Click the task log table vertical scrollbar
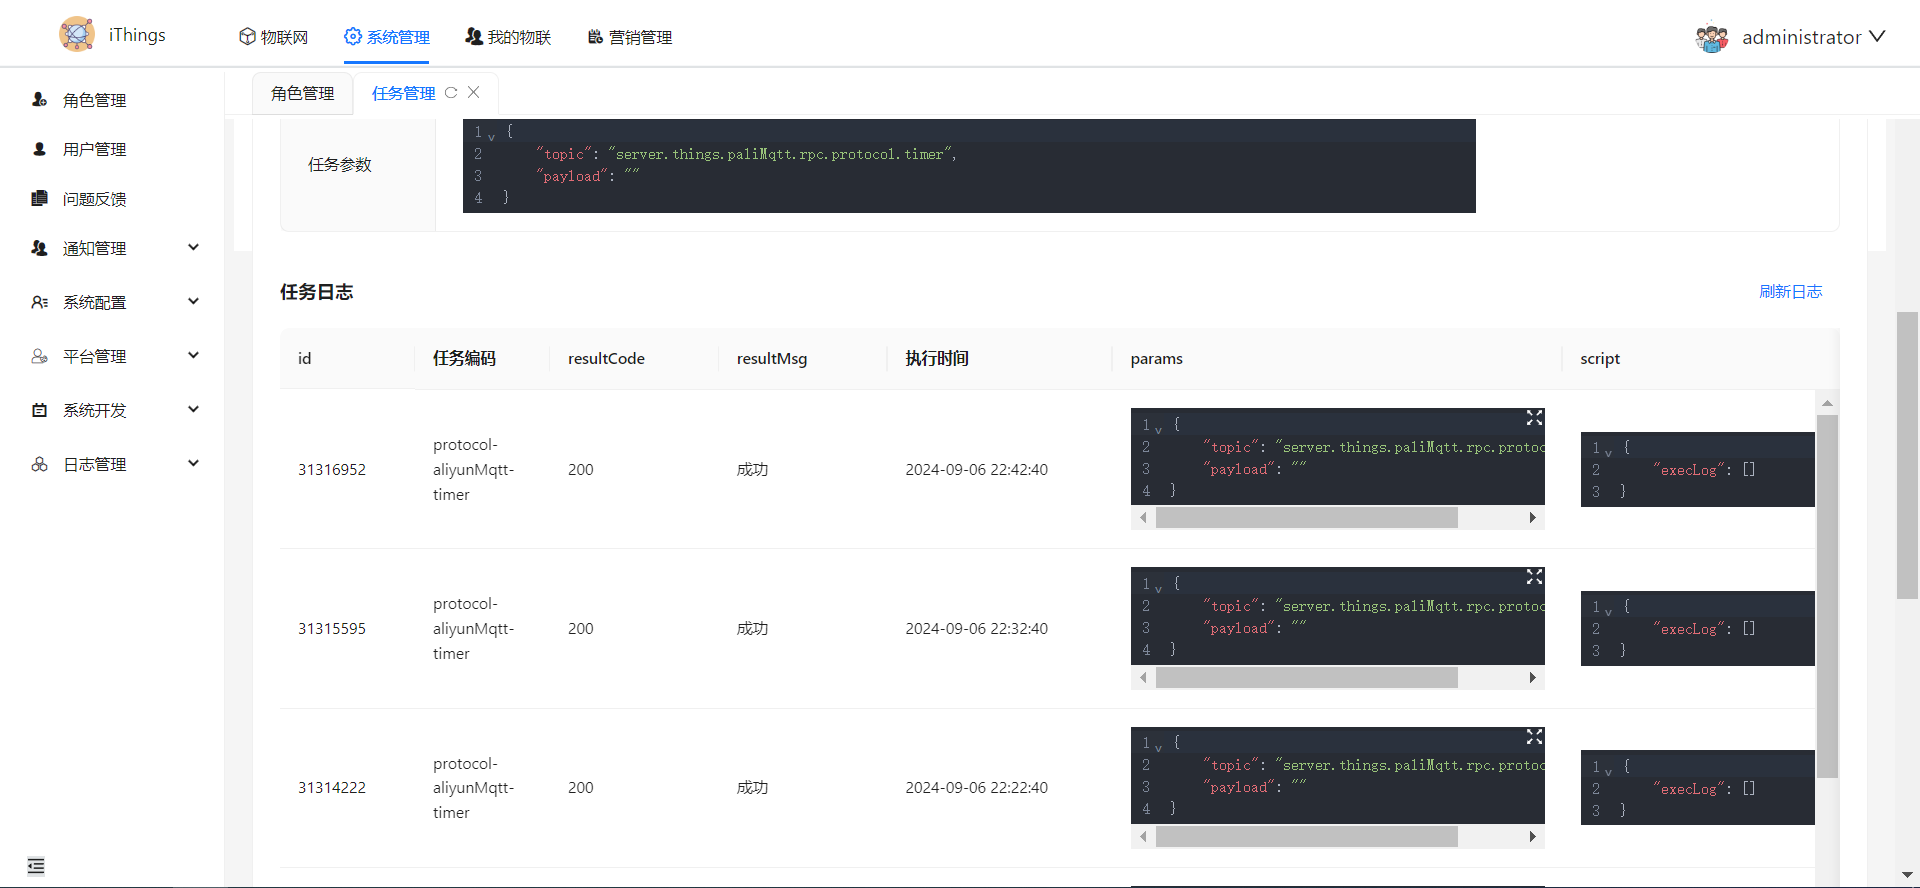Viewport: 1920px width, 888px height. coord(1827,595)
